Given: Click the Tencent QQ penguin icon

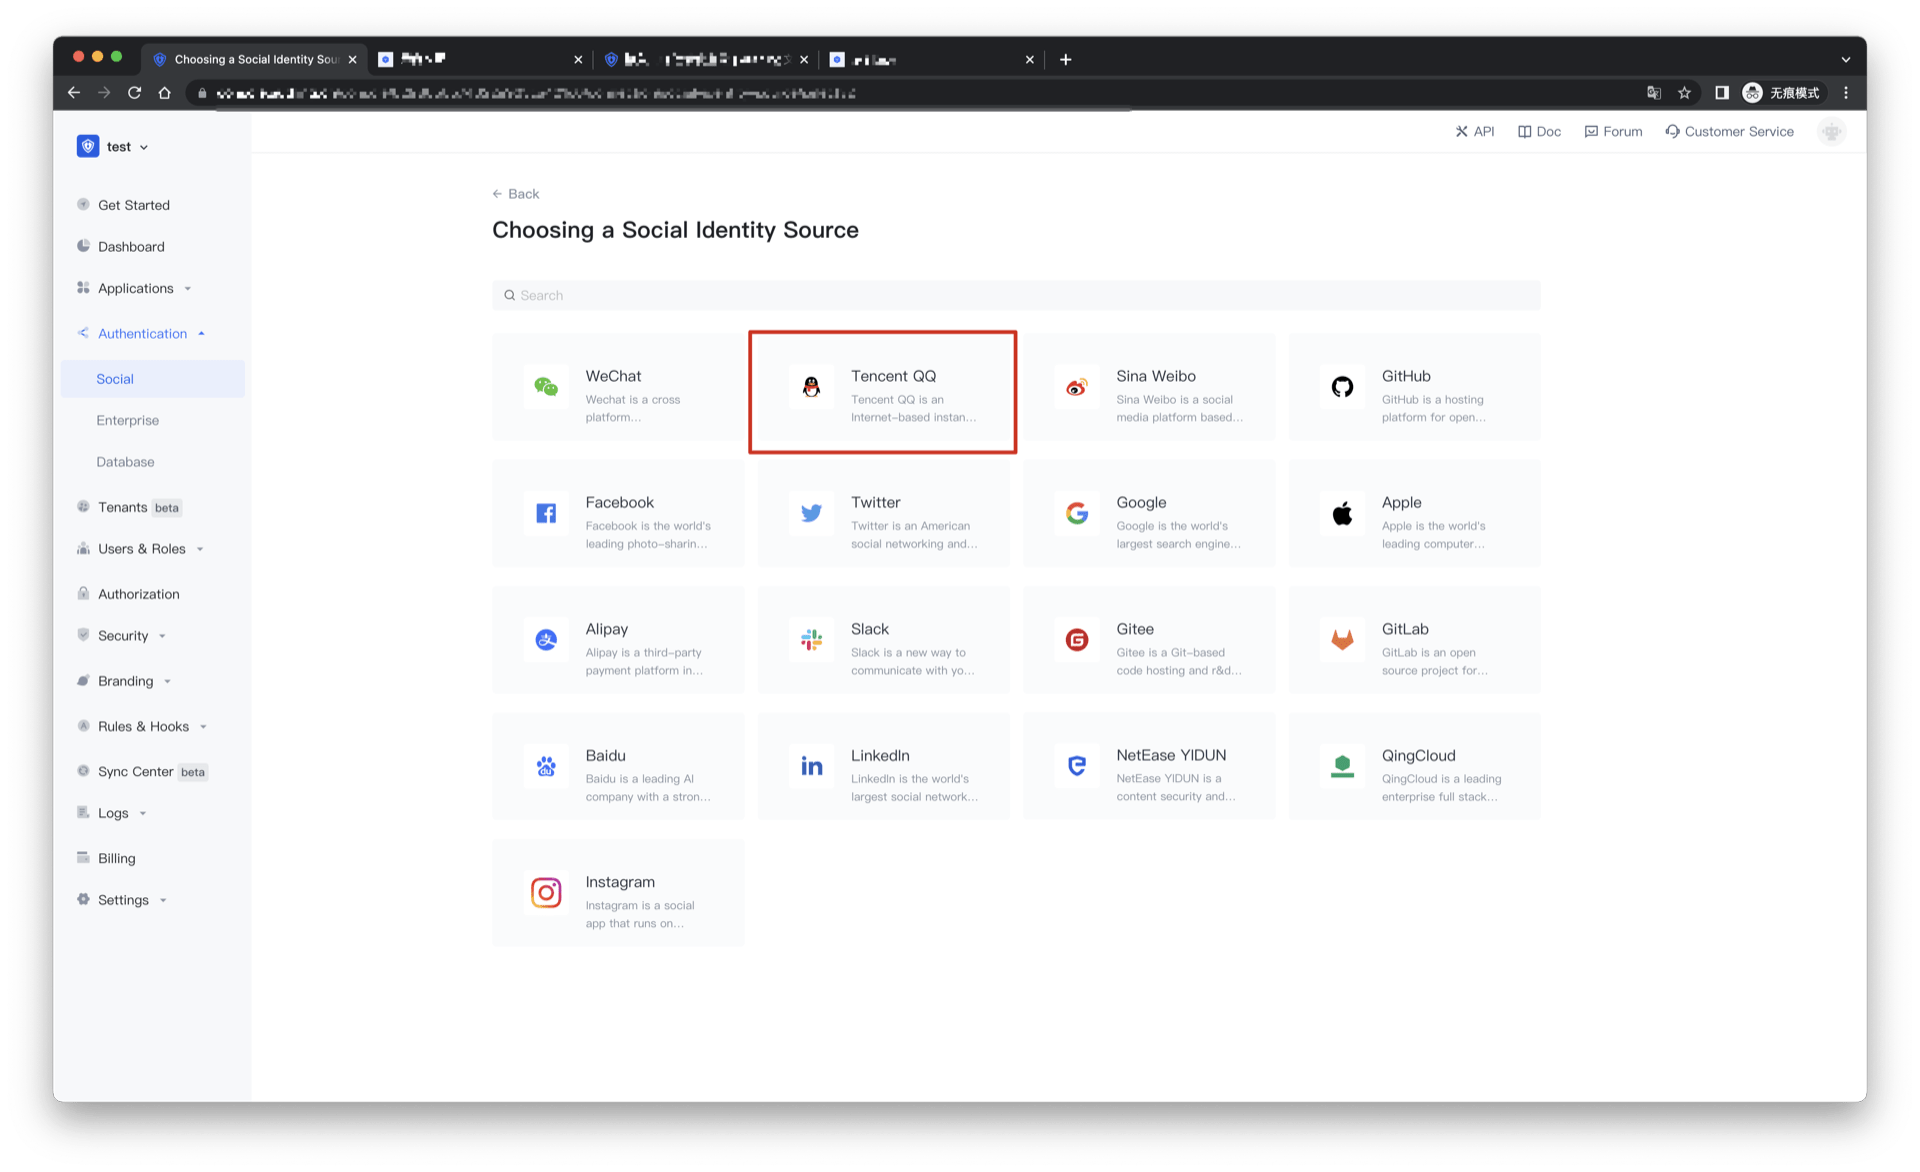Looking at the screenshot, I should click(x=811, y=388).
